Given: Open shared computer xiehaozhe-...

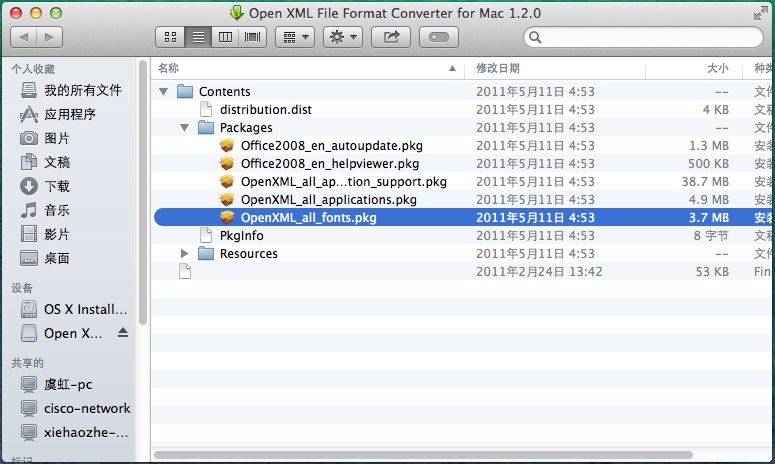Looking at the screenshot, I should tap(74, 432).
